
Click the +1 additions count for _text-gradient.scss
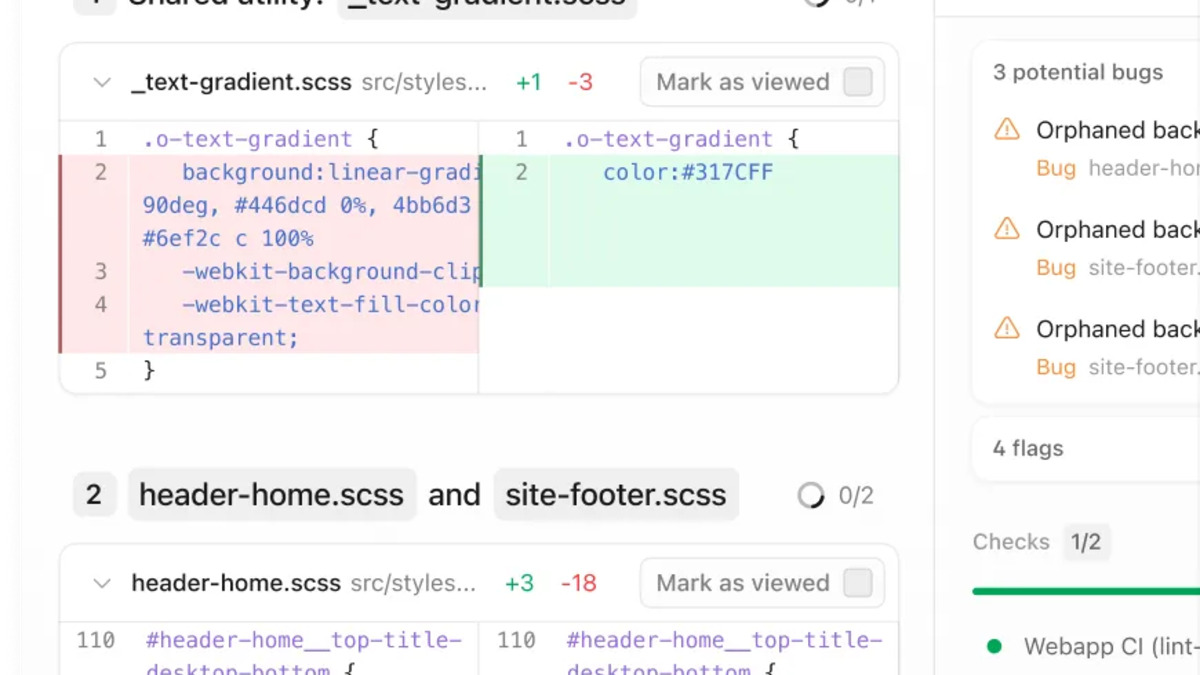[x=529, y=83]
